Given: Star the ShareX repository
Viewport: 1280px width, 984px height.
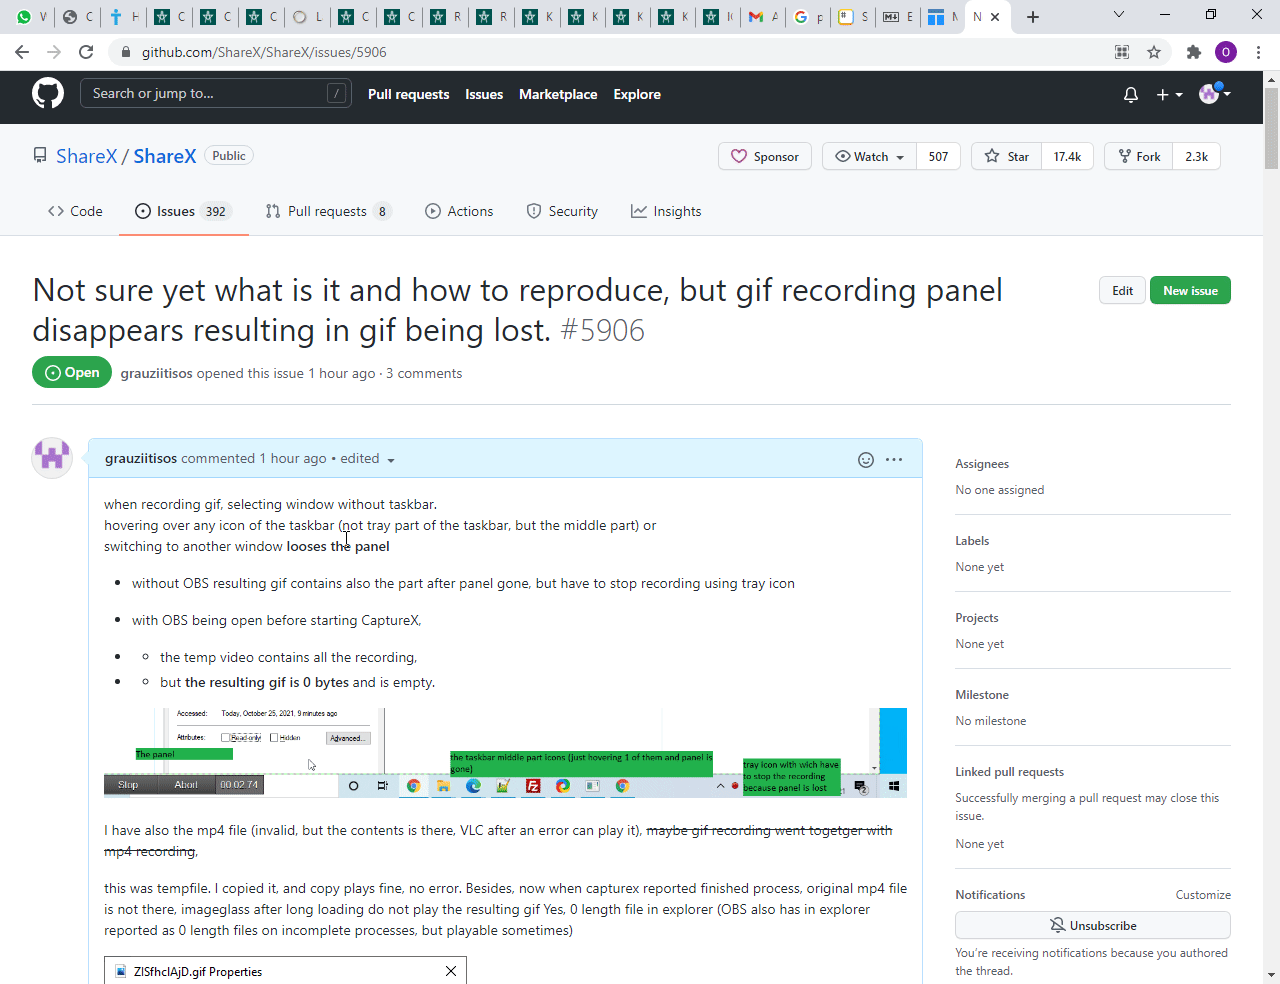Looking at the screenshot, I should click(x=1005, y=156).
